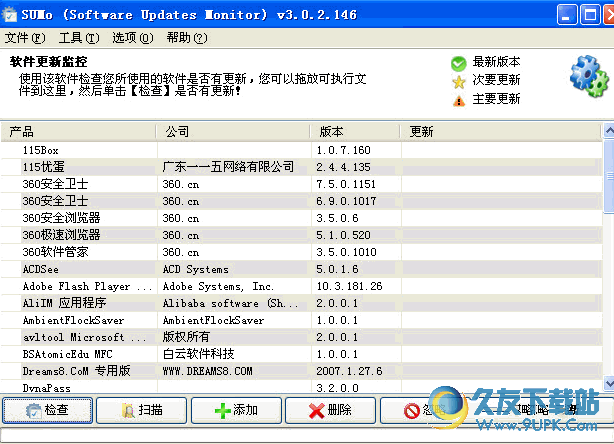Screen dimensions: 614x444
Task: Click company cell ACD Systems
Action: (x=195, y=269)
